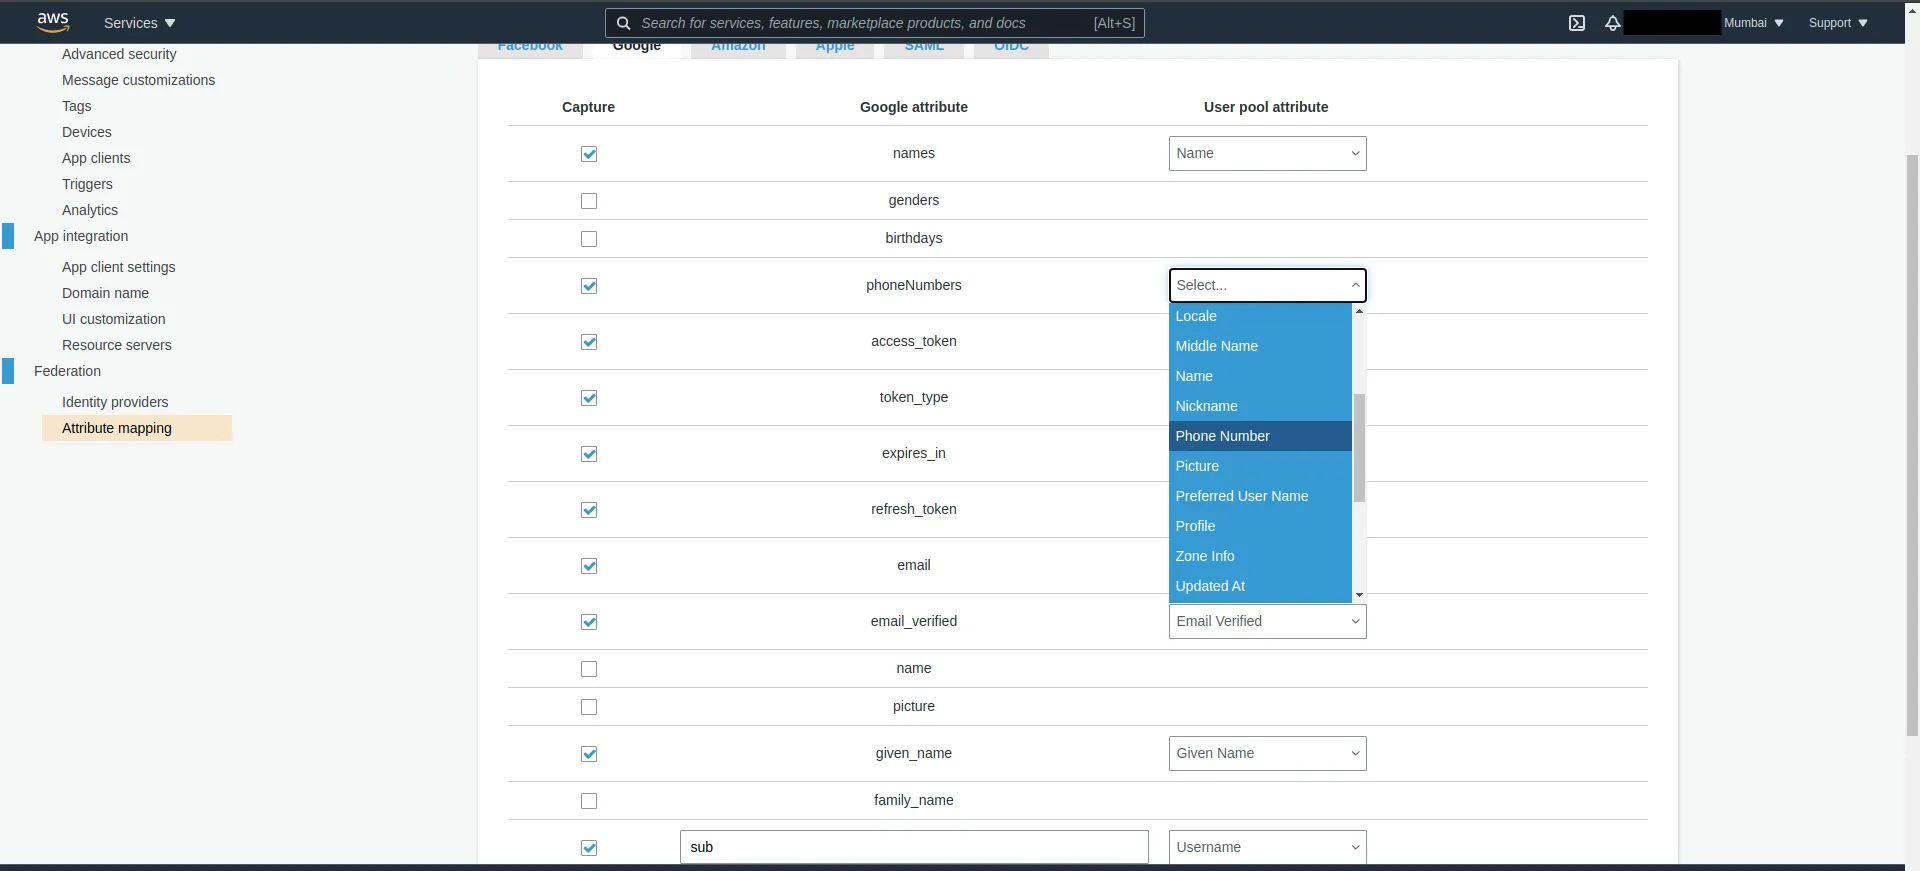Click the dropdown list scroll-down arrow
This screenshot has width=1920, height=871.
click(1359, 595)
